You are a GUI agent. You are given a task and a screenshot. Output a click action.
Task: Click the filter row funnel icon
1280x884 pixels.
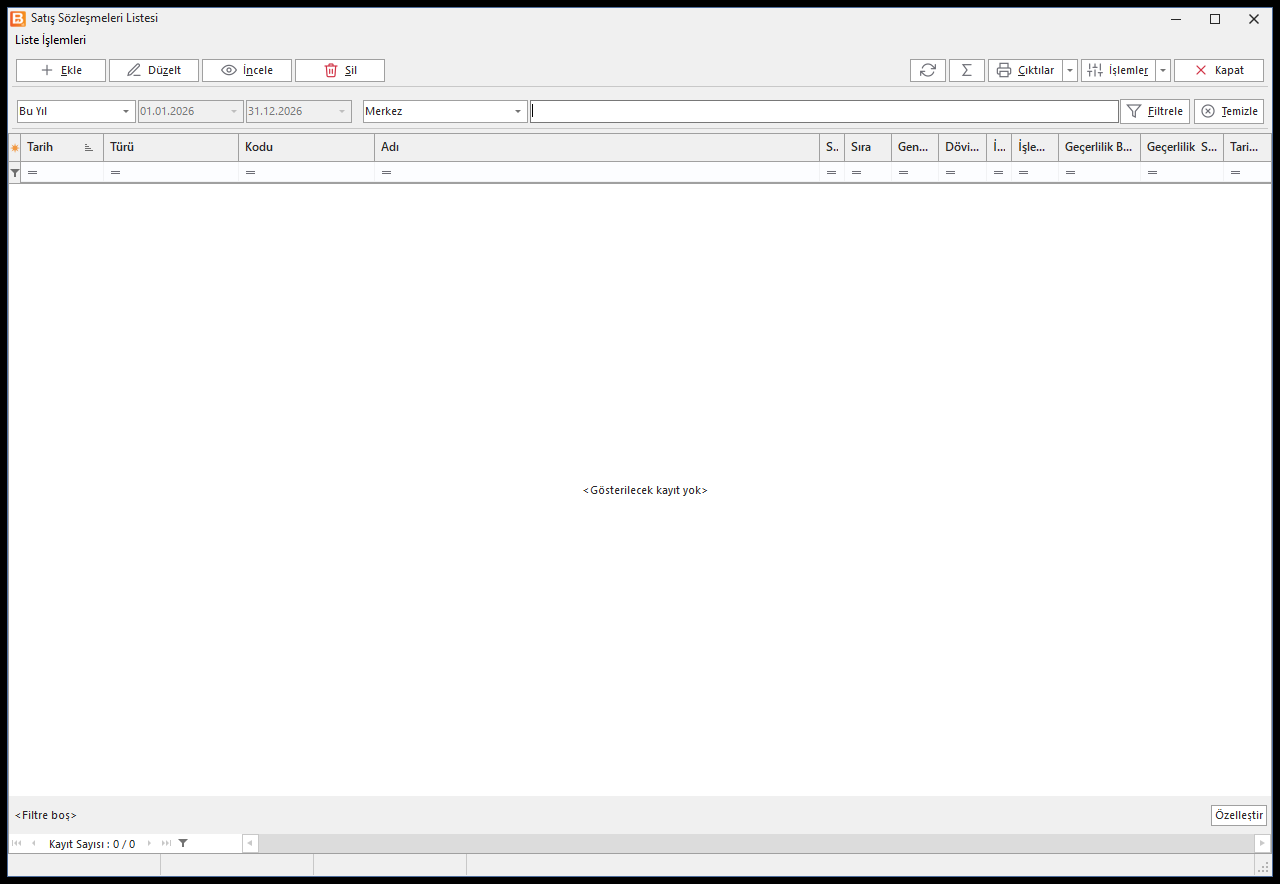14,173
